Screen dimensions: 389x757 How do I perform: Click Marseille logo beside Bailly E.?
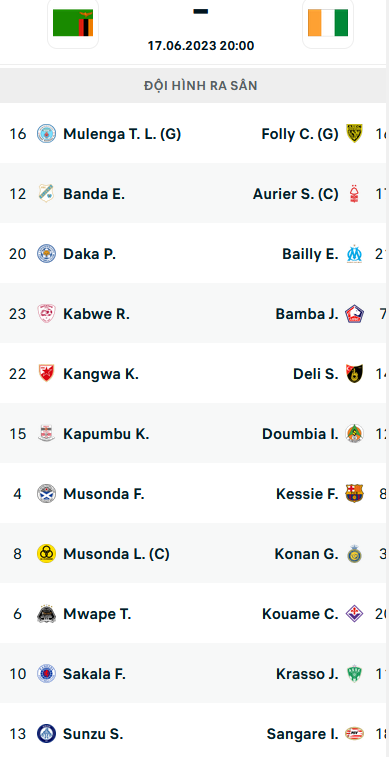(x=355, y=253)
